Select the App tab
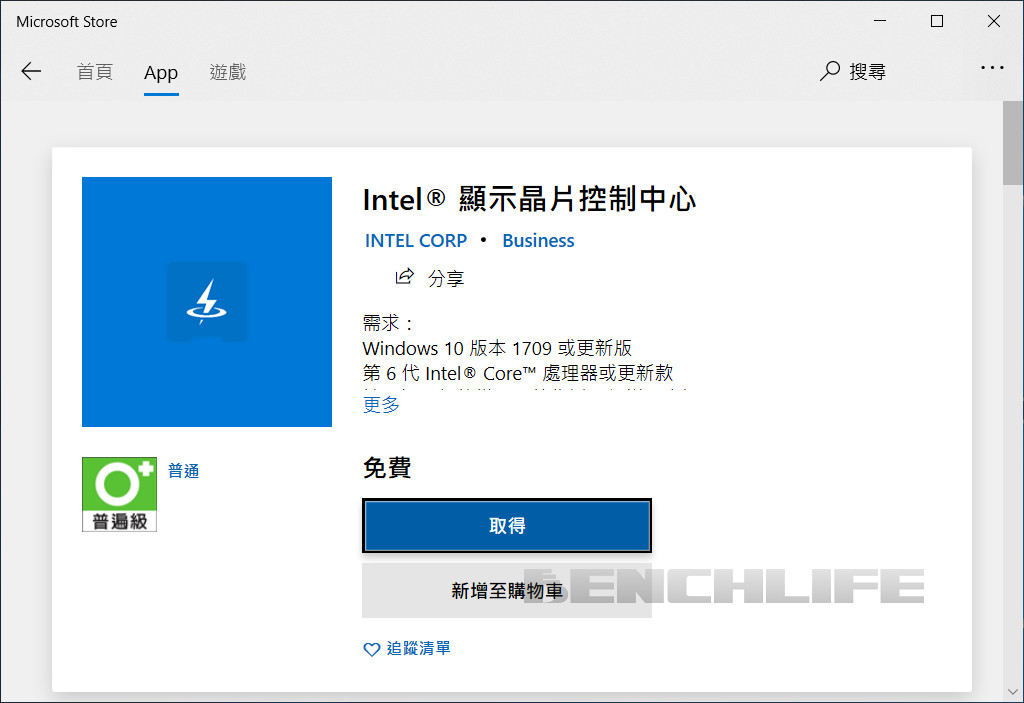Screen dimensions: 1024x703 [x=161, y=73]
